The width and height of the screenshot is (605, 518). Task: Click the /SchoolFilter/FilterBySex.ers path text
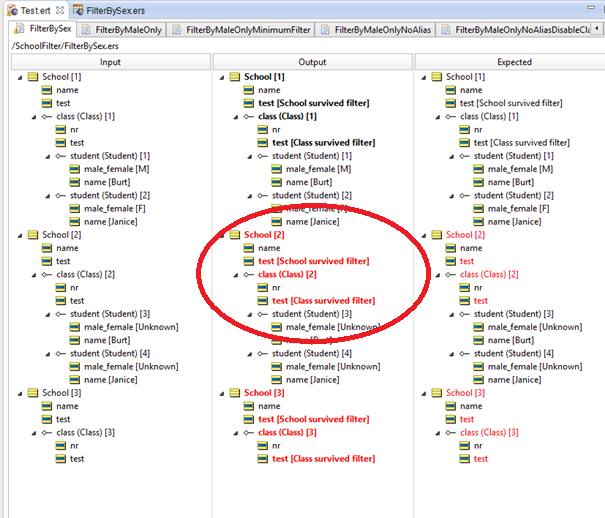[65, 46]
